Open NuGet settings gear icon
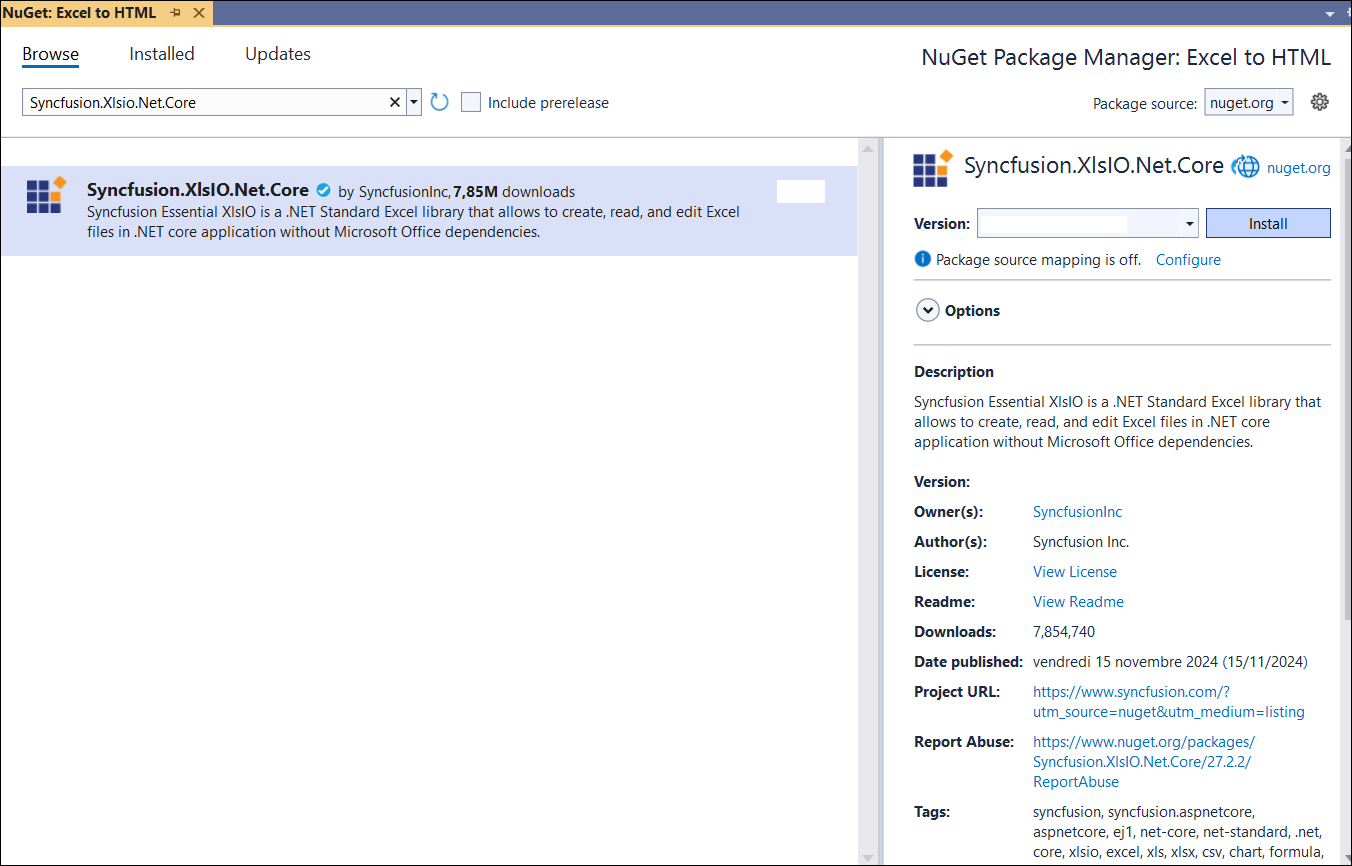Screen dimensions: 1352x866 [1319, 102]
